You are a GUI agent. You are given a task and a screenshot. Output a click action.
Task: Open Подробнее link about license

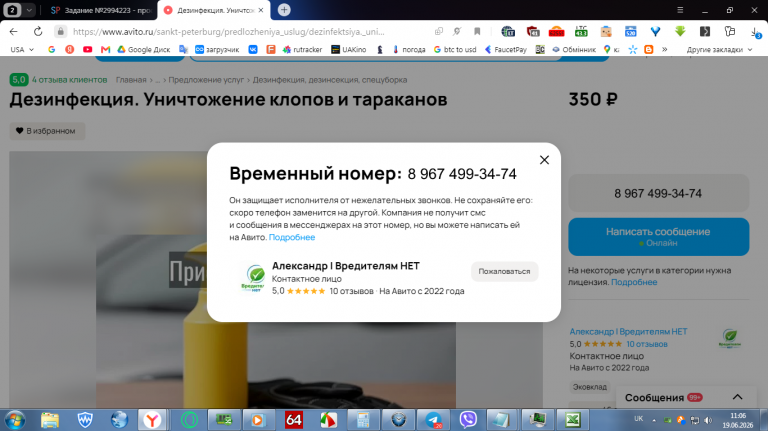(x=634, y=282)
